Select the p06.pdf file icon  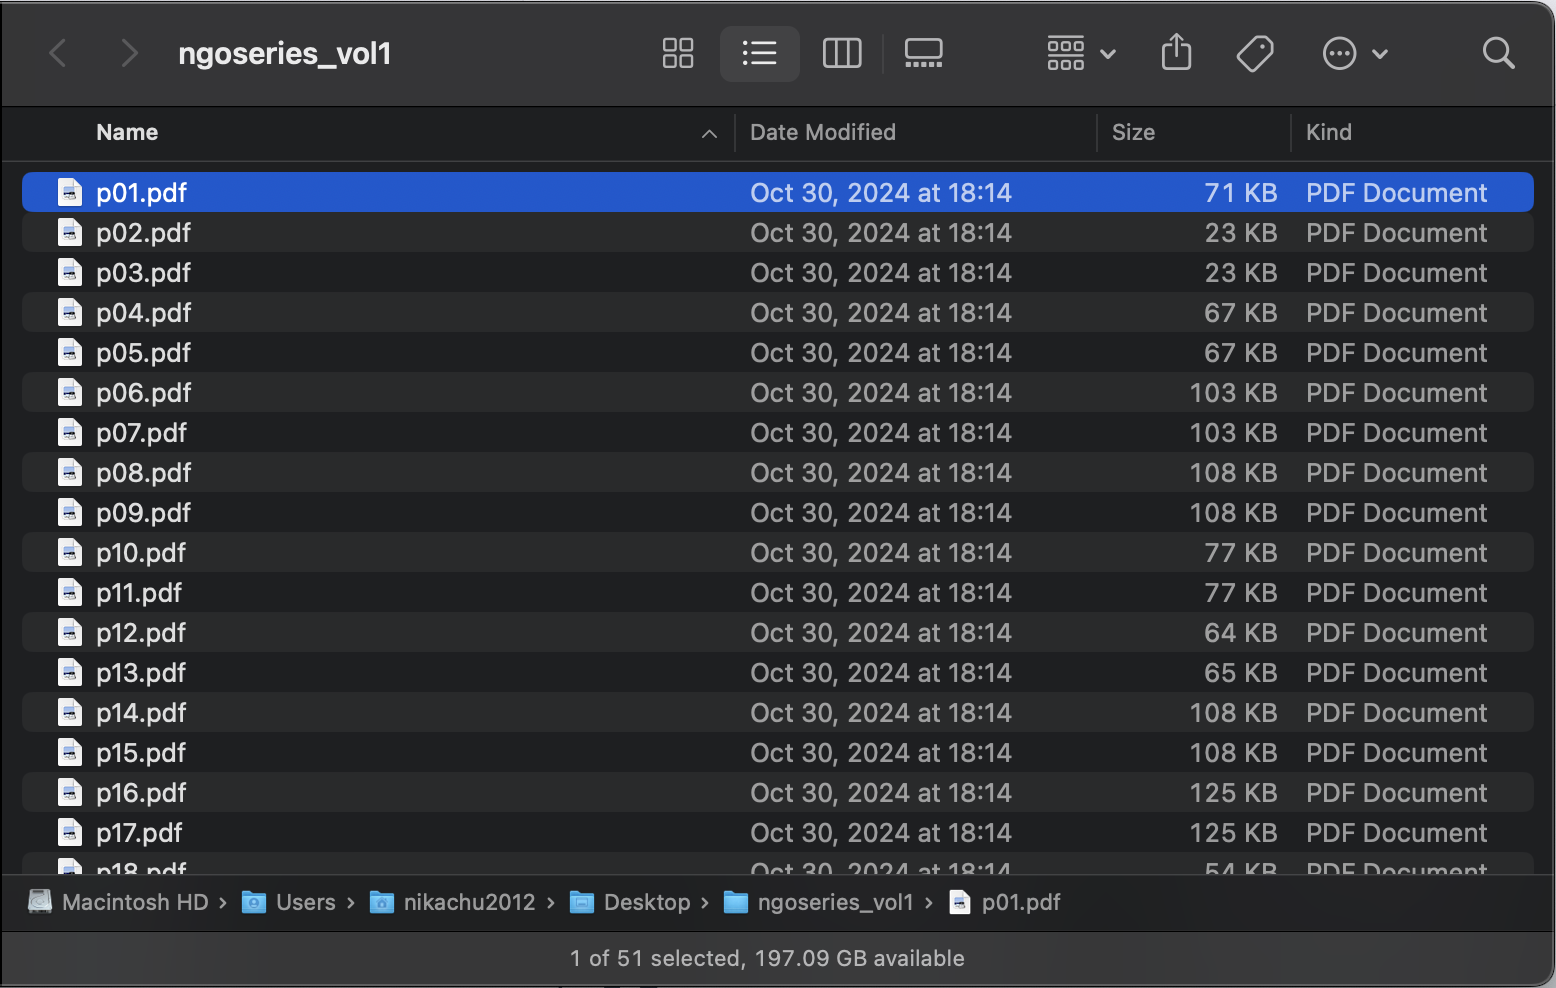click(70, 393)
